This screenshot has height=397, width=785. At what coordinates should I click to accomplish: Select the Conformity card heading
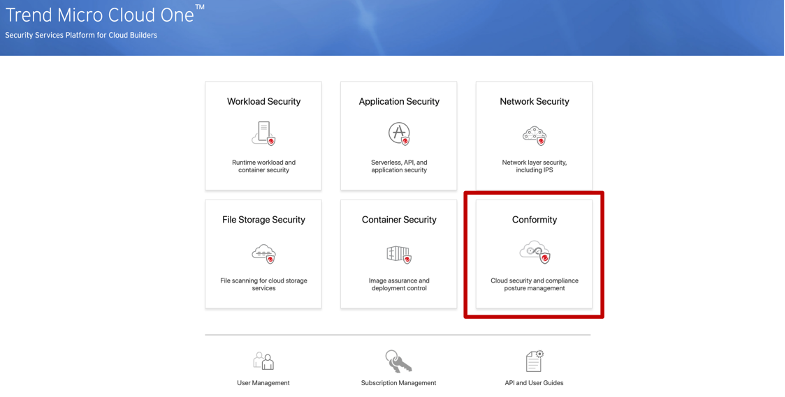tap(534, 220)
